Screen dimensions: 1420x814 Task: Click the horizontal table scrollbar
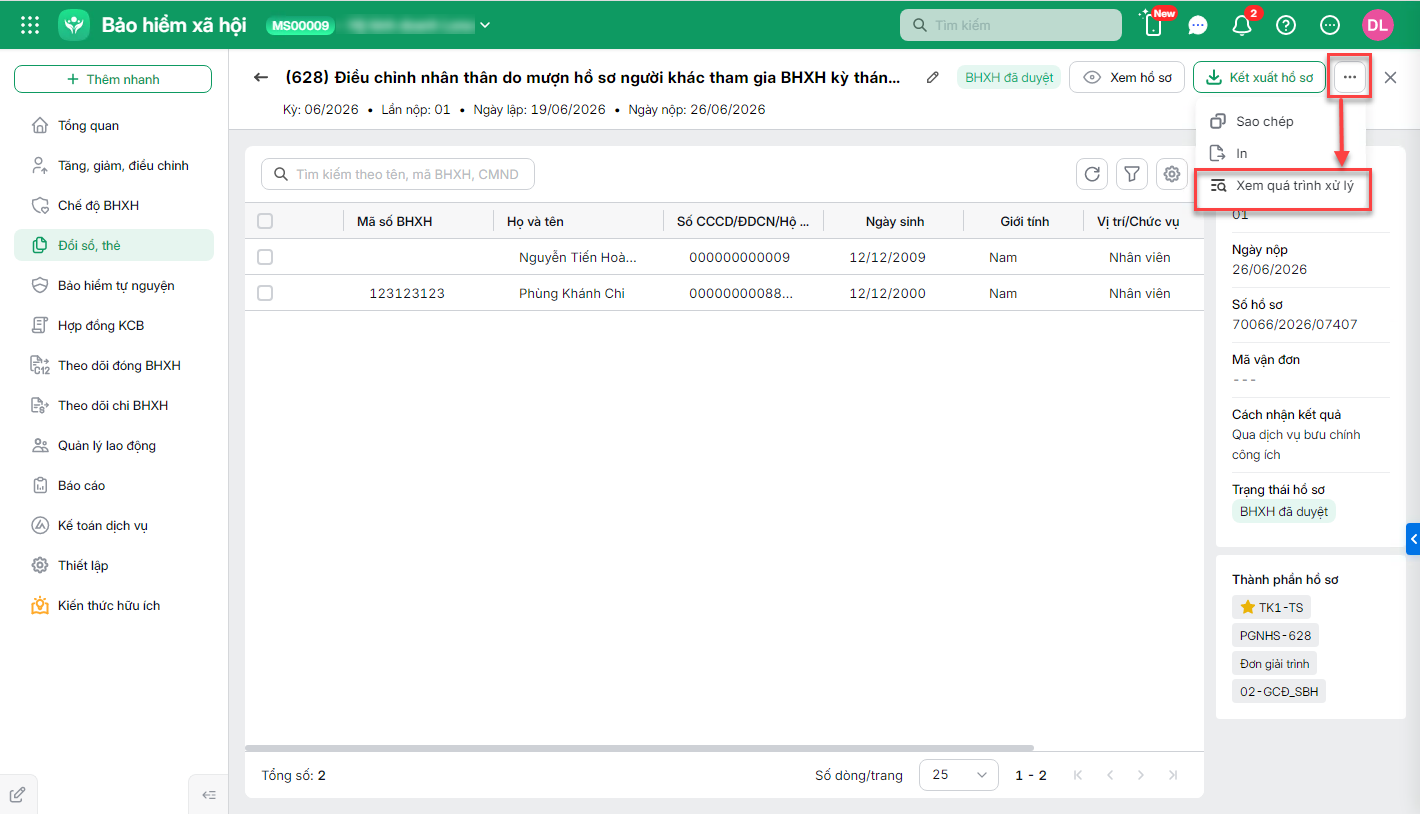639,747
